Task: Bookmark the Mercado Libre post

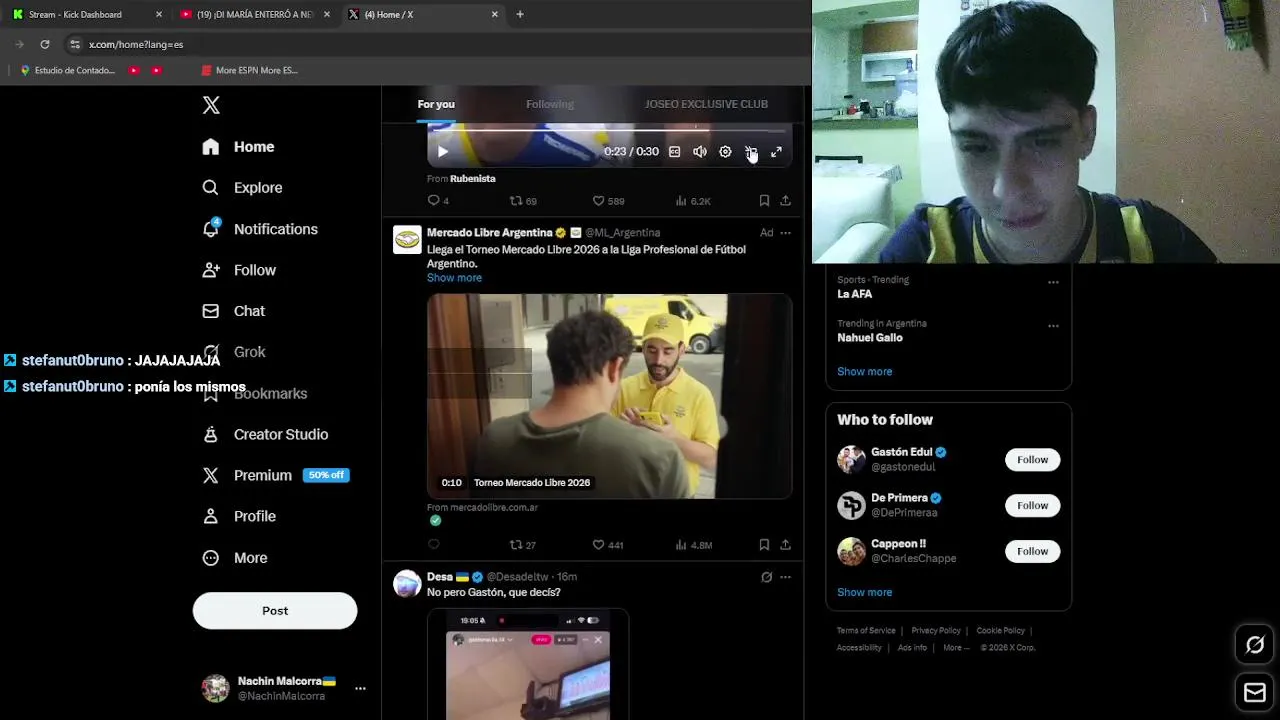Action: coord(764,545)
